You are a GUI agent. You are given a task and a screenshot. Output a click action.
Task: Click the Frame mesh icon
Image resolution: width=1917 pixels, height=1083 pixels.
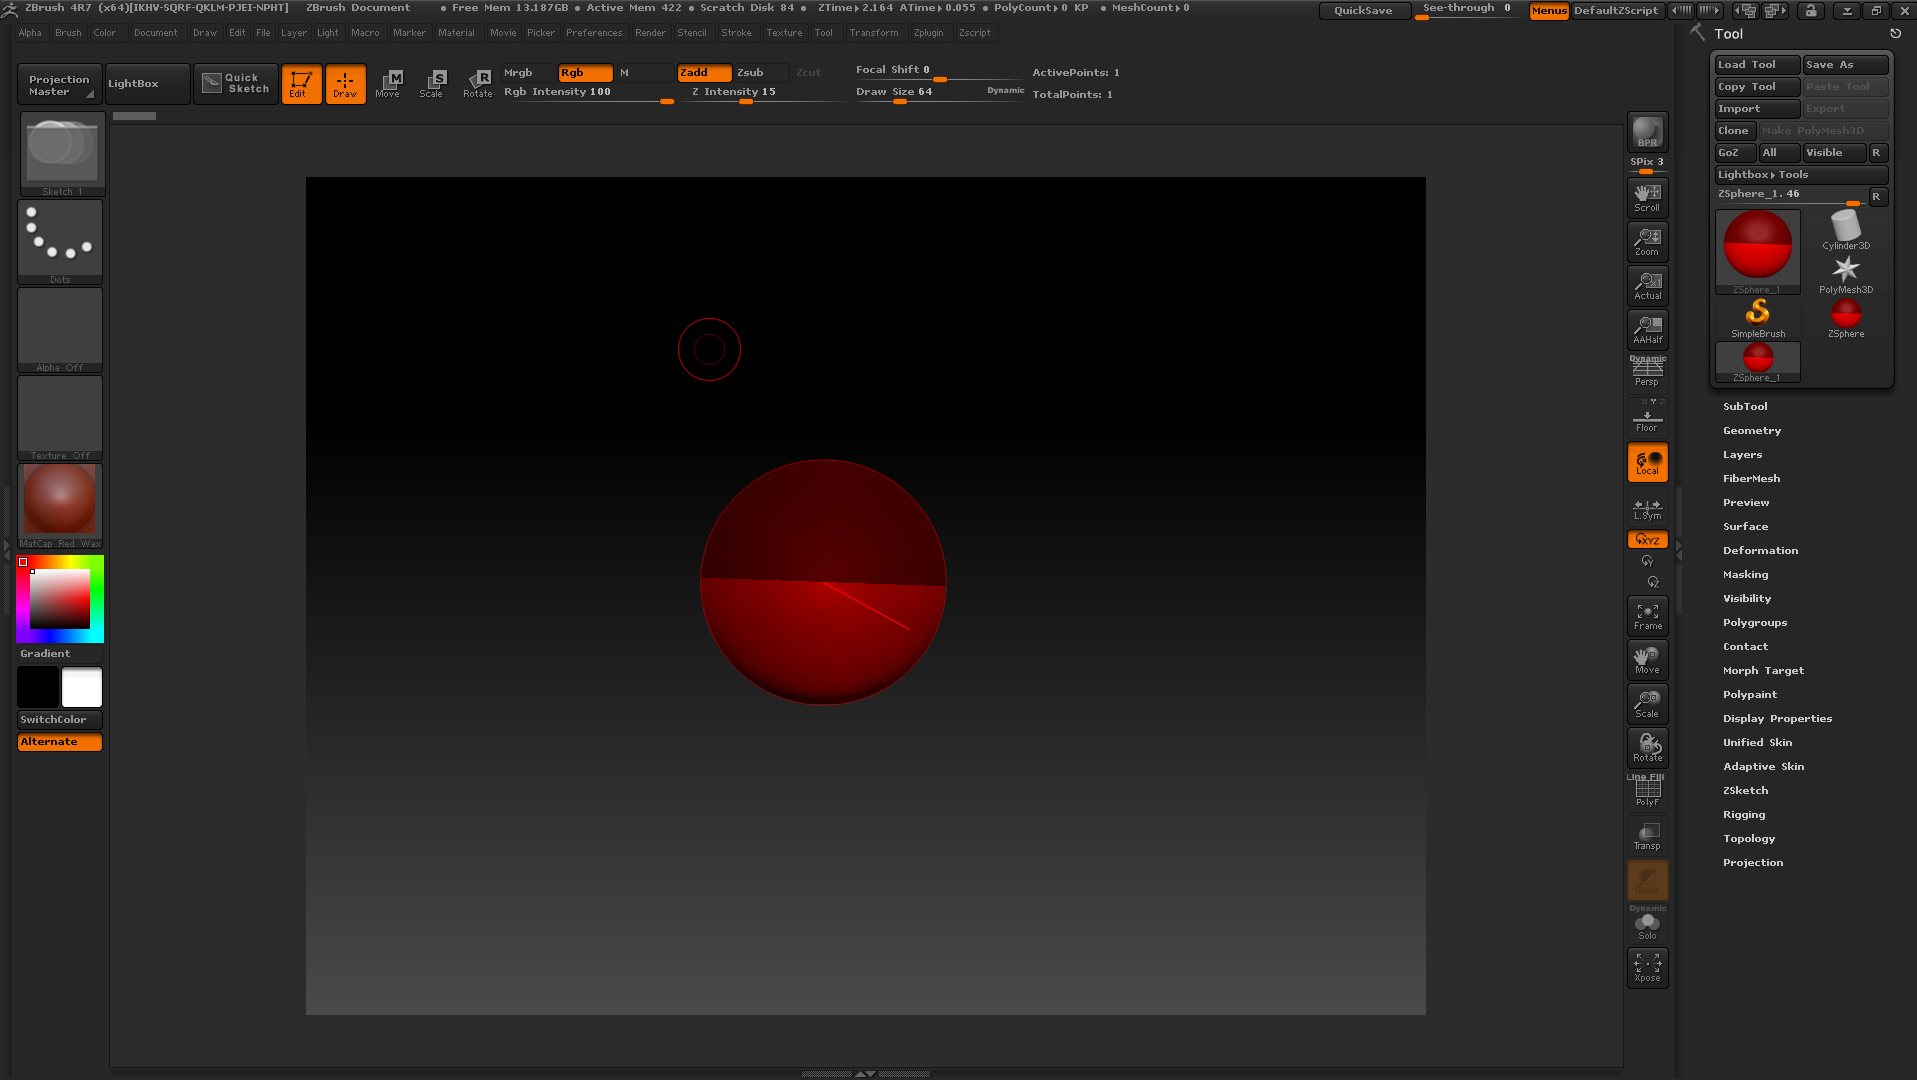(1647, 616)
